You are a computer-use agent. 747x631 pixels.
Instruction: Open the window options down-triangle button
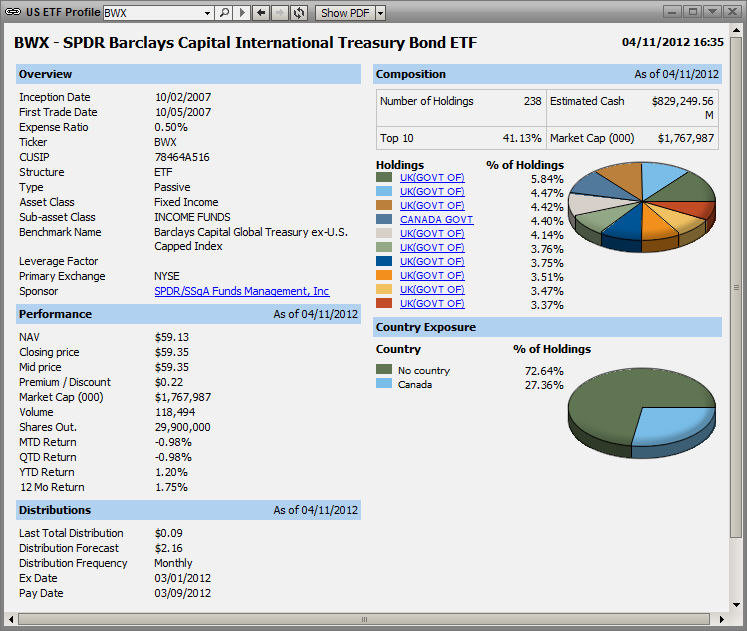(x=712, y=11)
